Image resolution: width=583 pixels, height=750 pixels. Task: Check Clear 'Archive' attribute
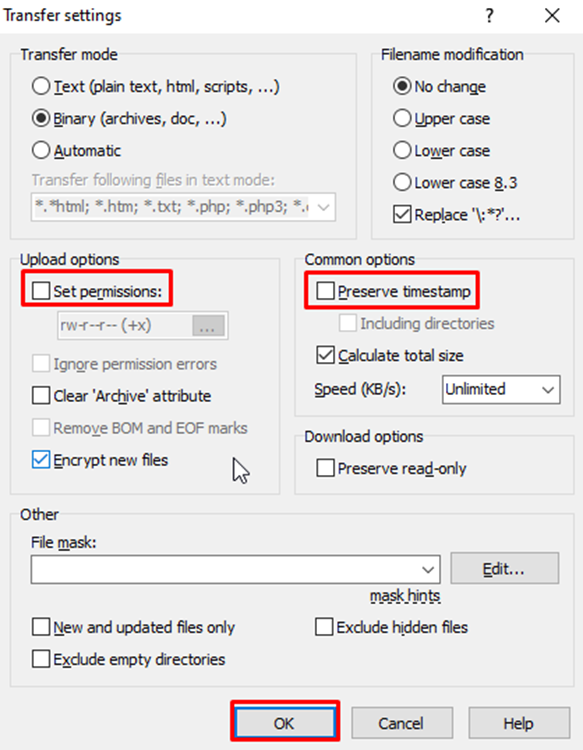(41, 396)
